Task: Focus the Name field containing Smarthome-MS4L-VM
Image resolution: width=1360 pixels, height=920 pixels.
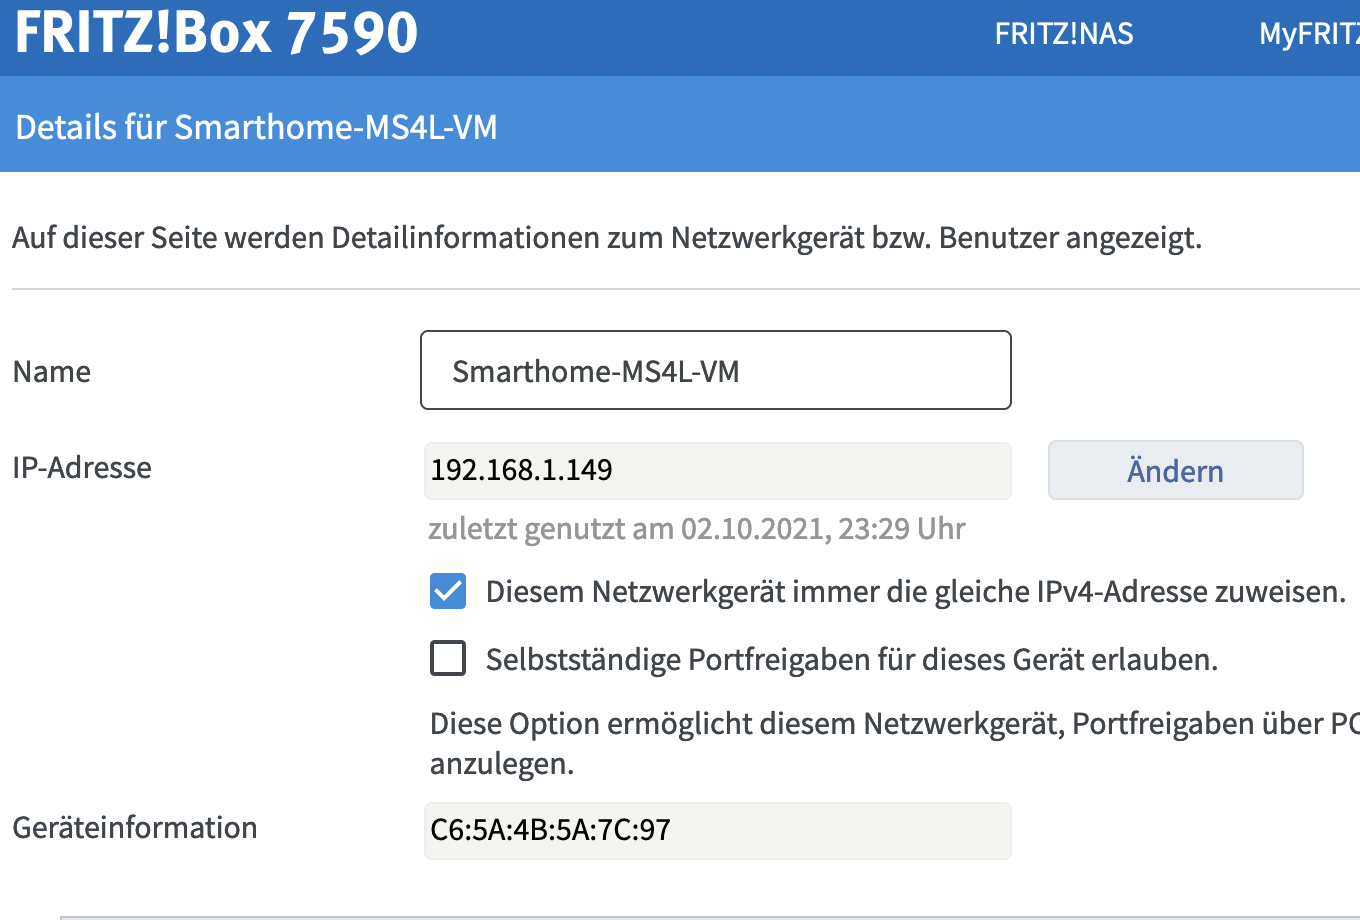Action: (x=715, y=371)
